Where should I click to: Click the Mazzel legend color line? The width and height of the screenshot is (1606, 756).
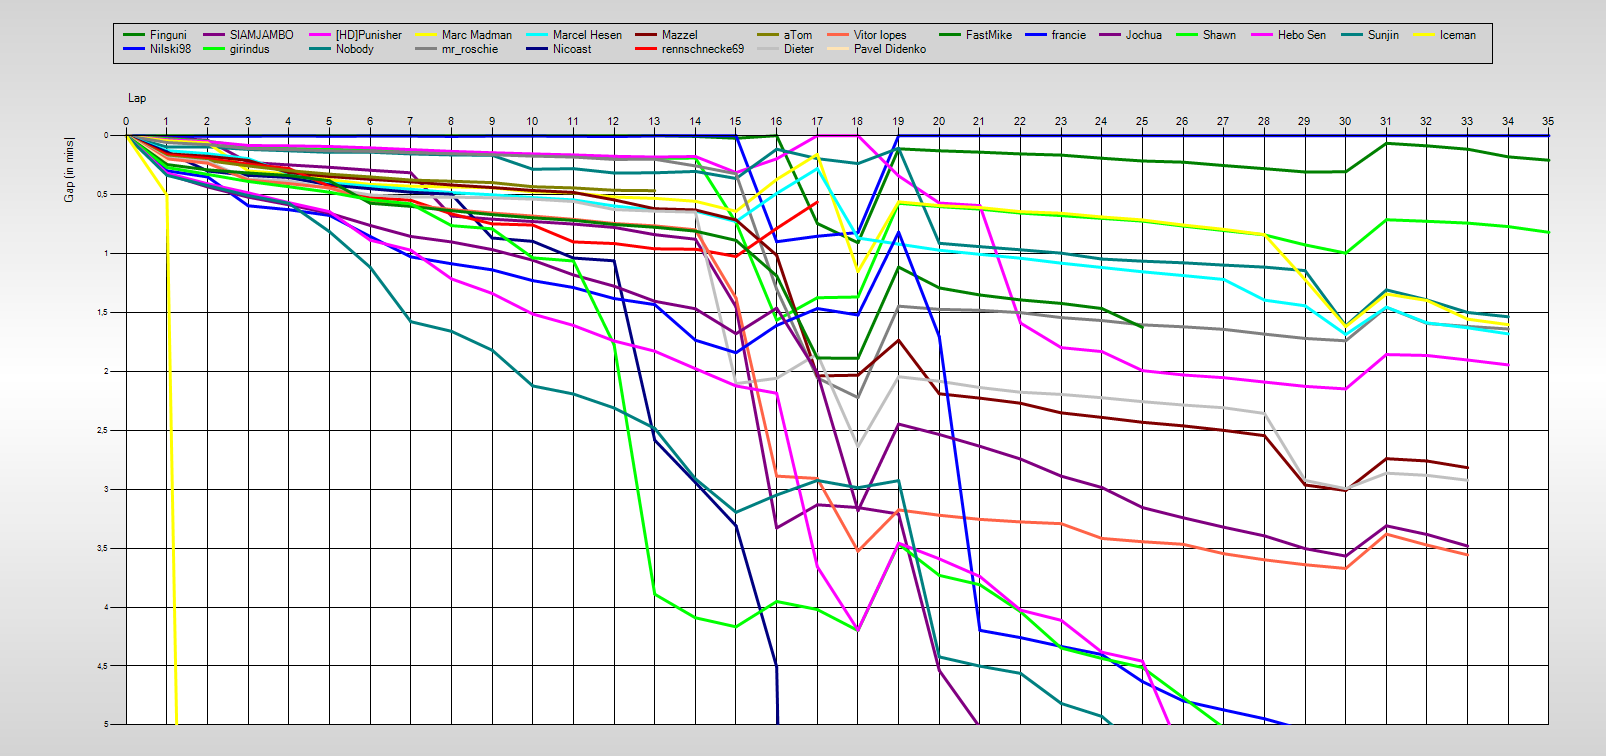pos(646,35)
